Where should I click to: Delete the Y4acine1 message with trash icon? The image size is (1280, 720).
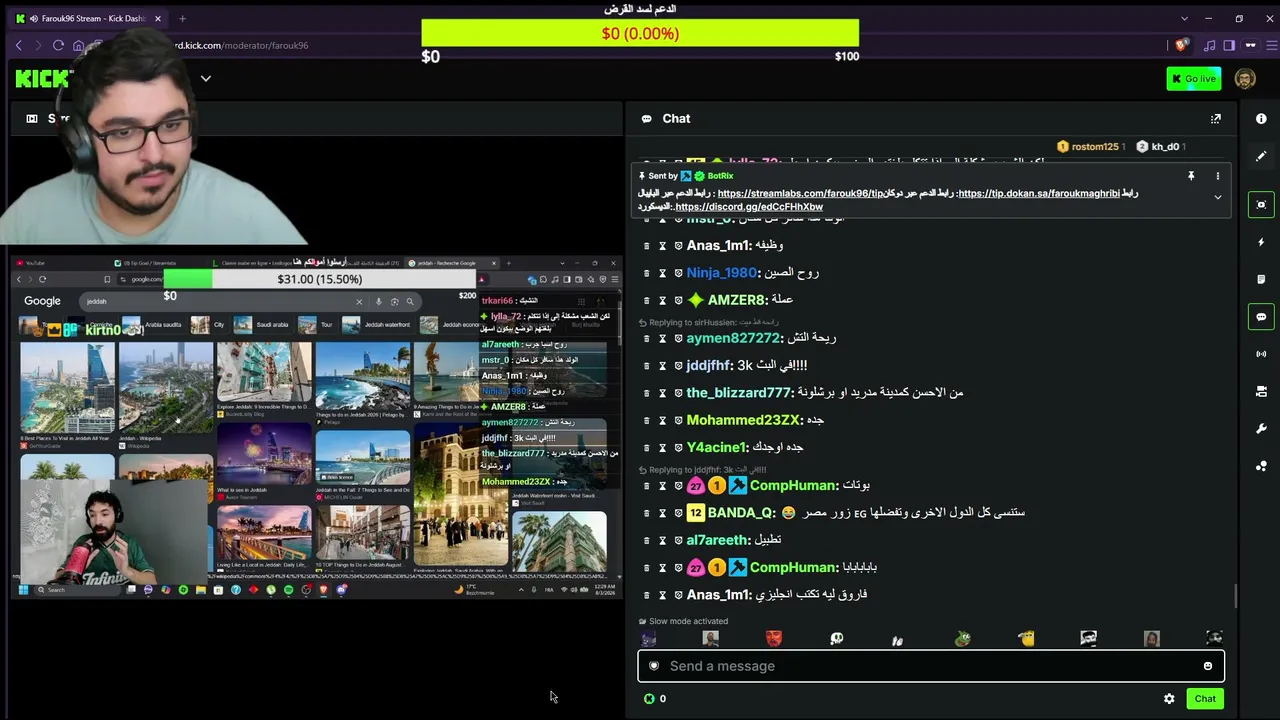pyautogui.click(x=647, y=448)
